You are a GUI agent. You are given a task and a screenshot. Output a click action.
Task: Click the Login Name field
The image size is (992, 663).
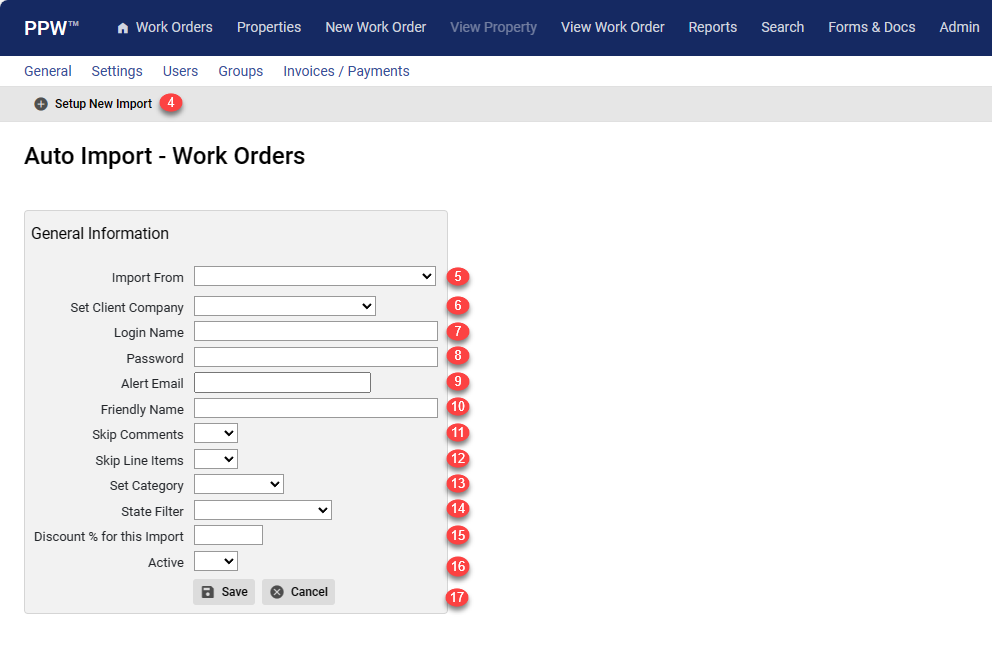316,331
